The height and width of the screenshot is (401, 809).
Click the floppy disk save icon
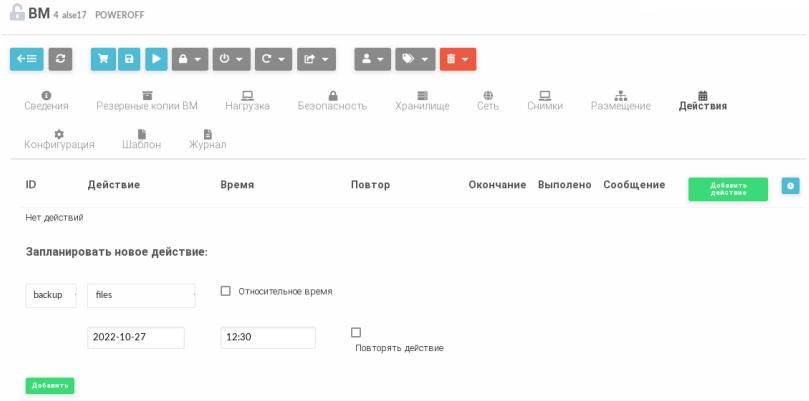tap(129, 60)
